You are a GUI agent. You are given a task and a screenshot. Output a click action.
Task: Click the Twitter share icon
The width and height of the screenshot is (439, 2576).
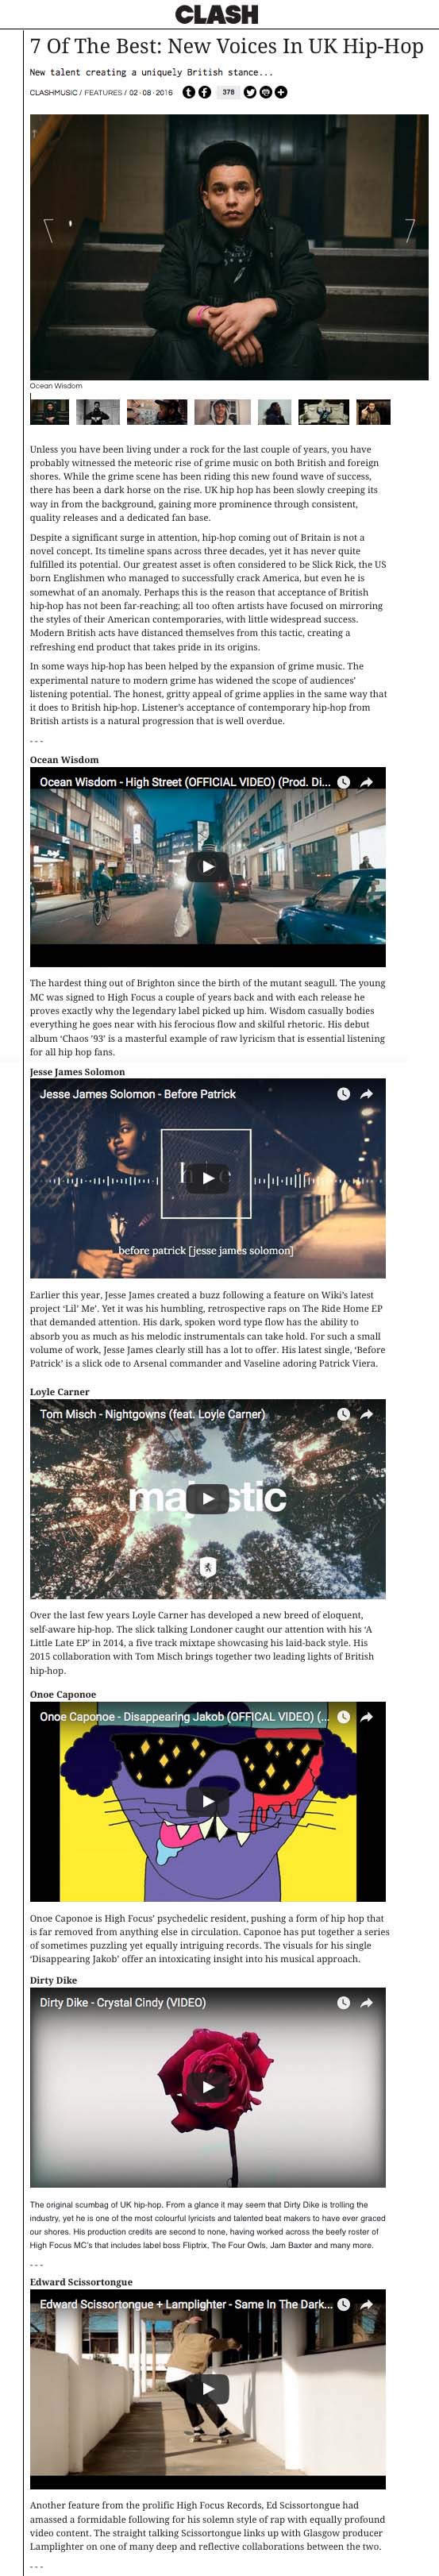point(250,92)
